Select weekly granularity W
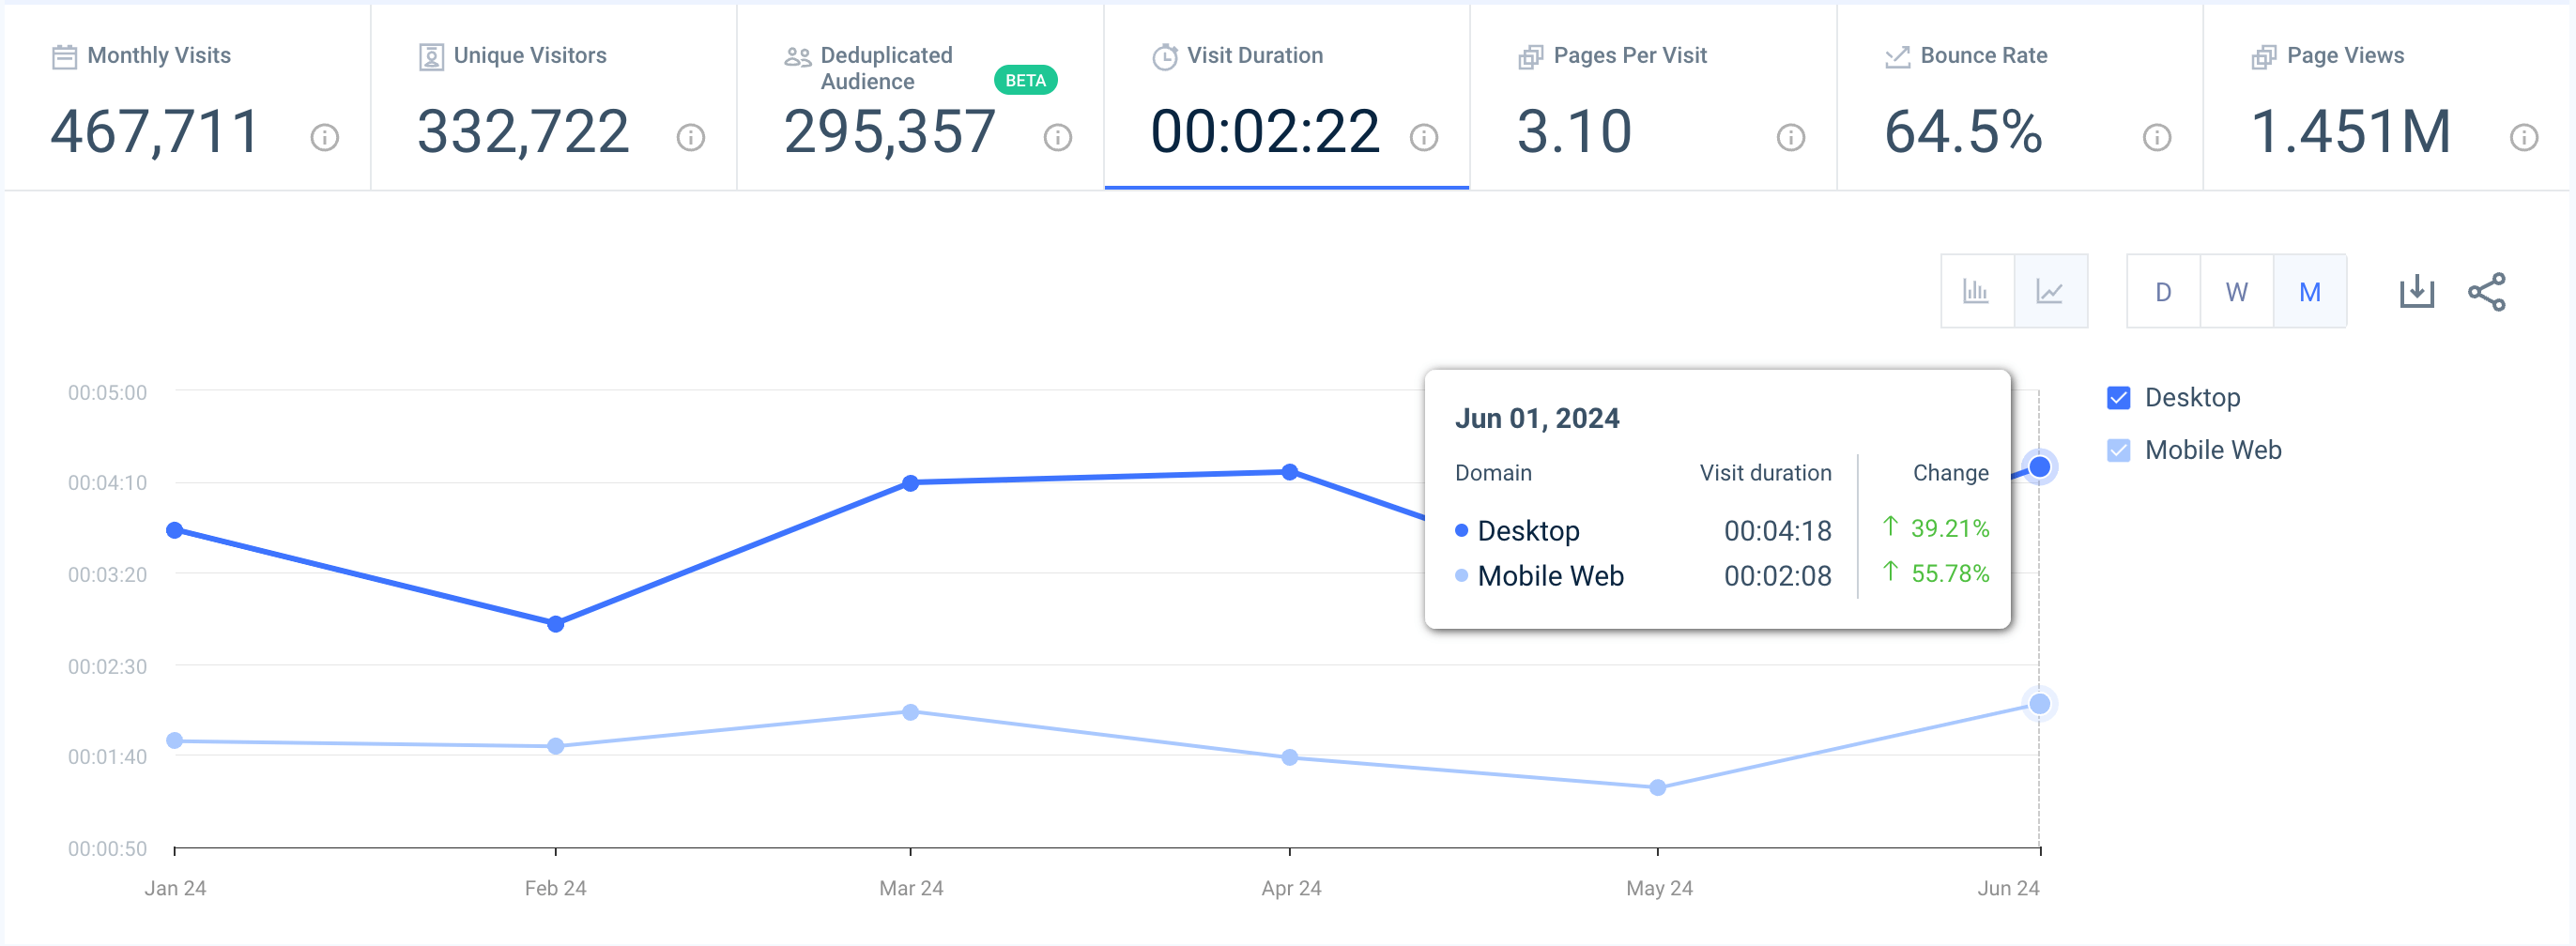 pos(2236,291)
